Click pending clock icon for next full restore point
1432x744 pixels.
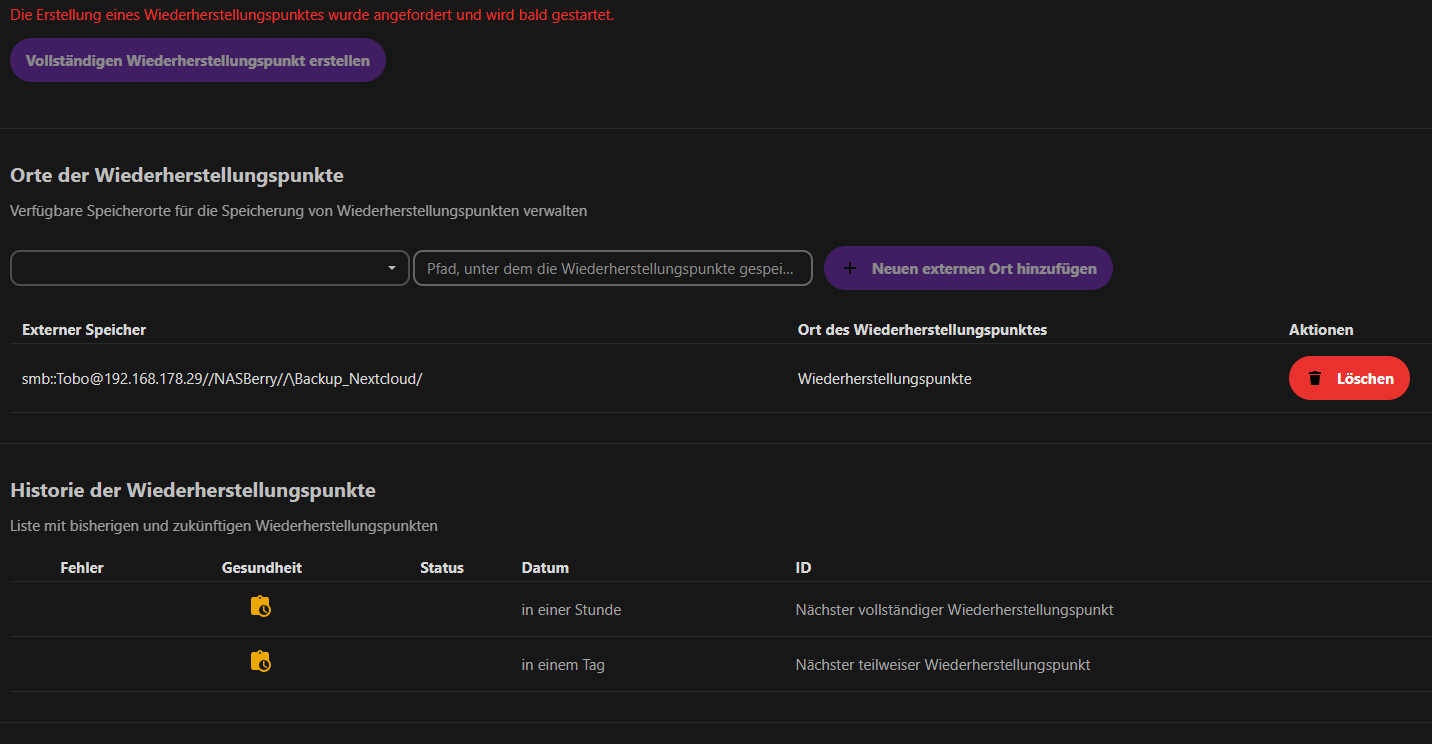(260, 607)
